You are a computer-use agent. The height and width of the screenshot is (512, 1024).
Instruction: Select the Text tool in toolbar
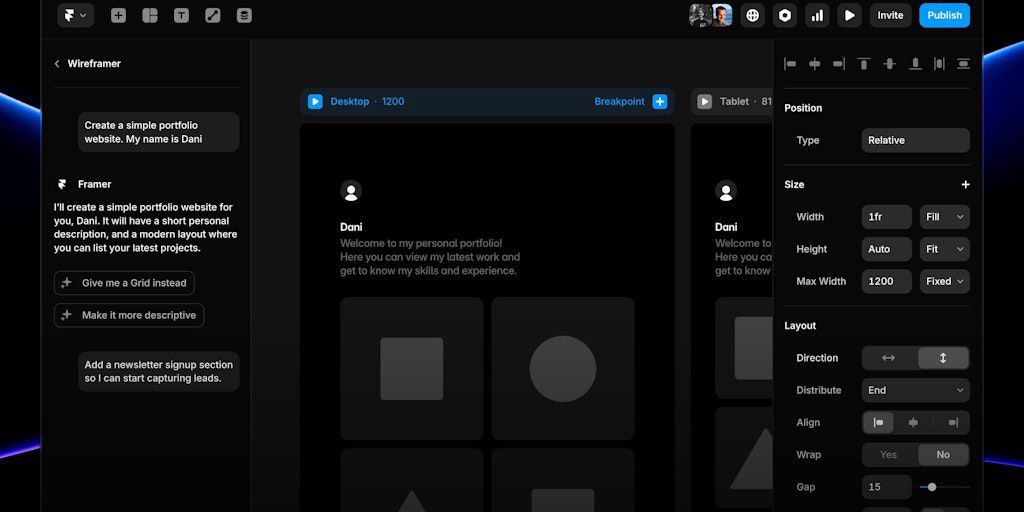182,16
